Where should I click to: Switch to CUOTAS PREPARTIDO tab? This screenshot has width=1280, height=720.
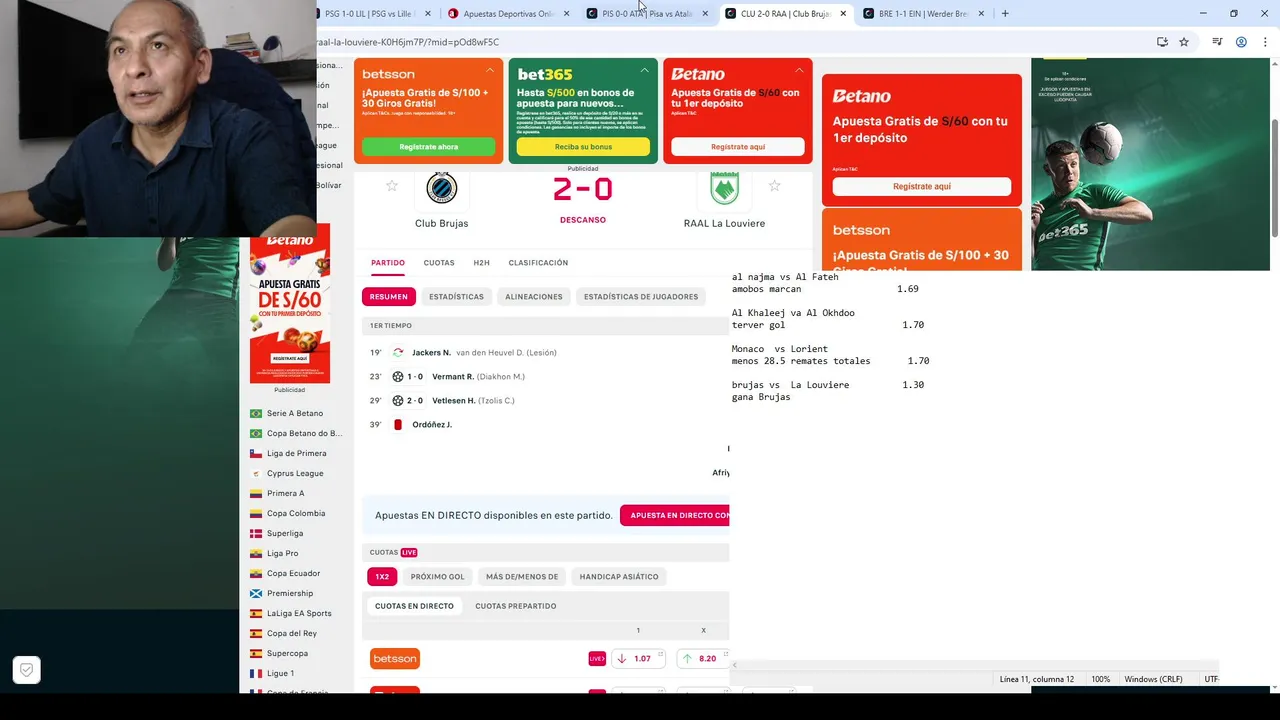pos(516,606)
